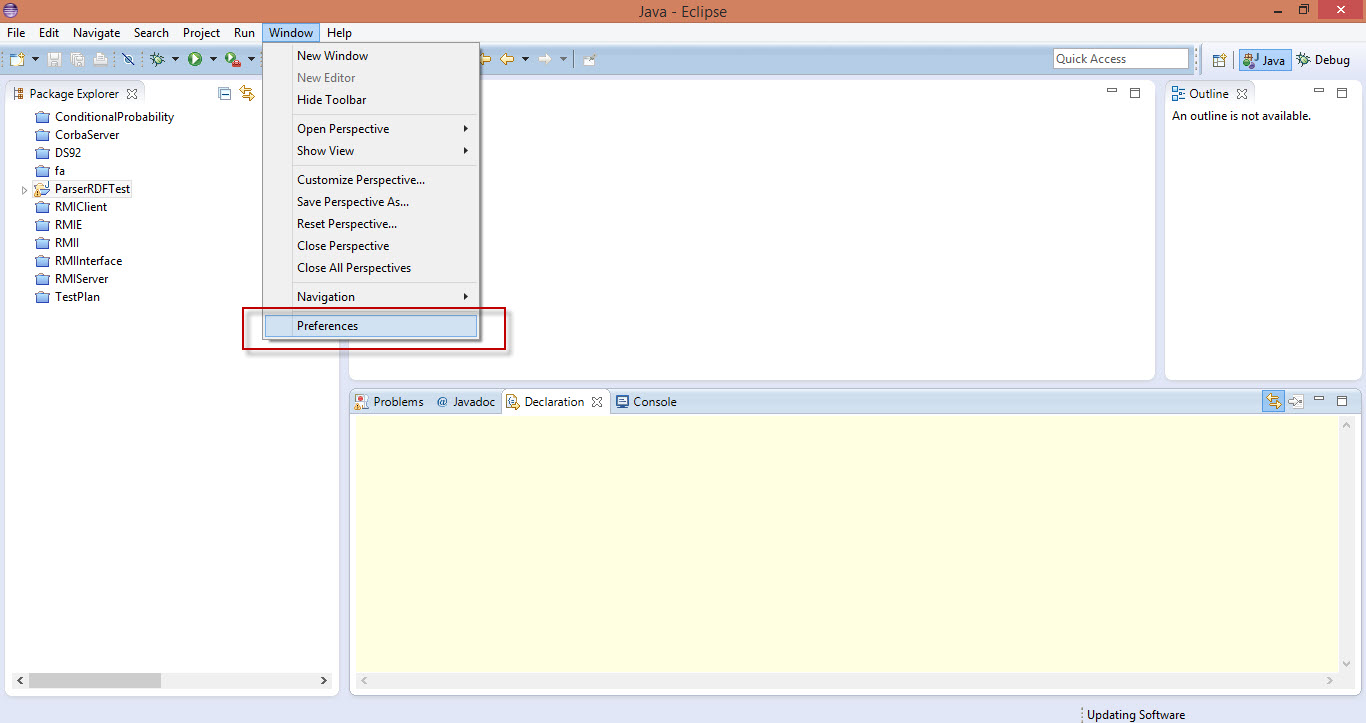Click the skip all breakpoints icon

tap(129, 59)
